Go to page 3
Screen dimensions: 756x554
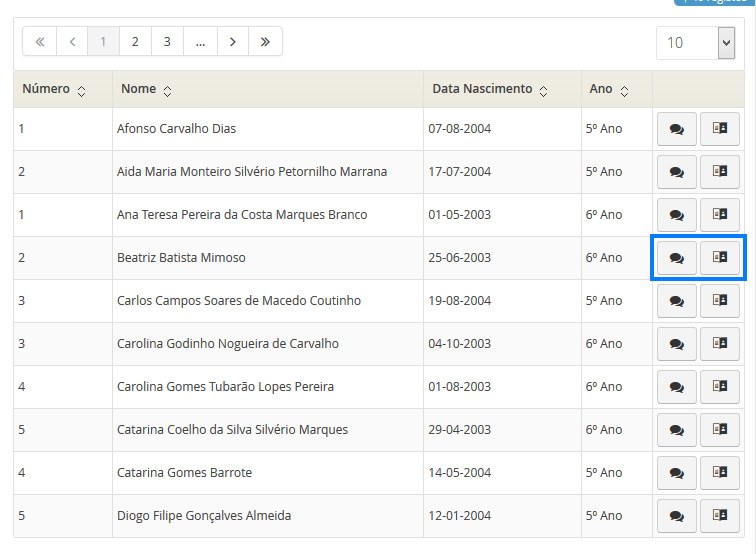(x=167, y=42)
